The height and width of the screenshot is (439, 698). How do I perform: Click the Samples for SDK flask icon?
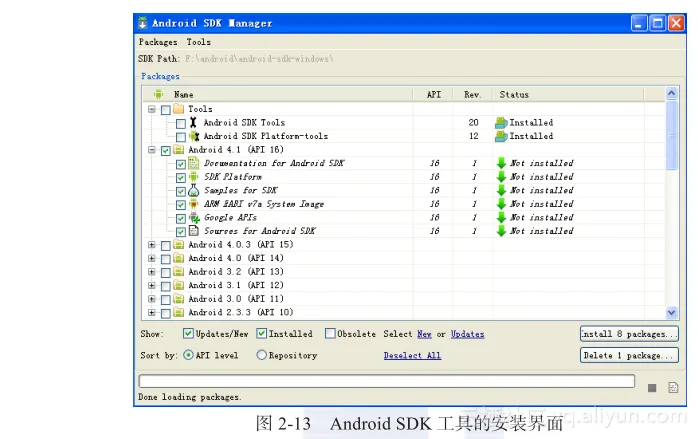[194, 190]
